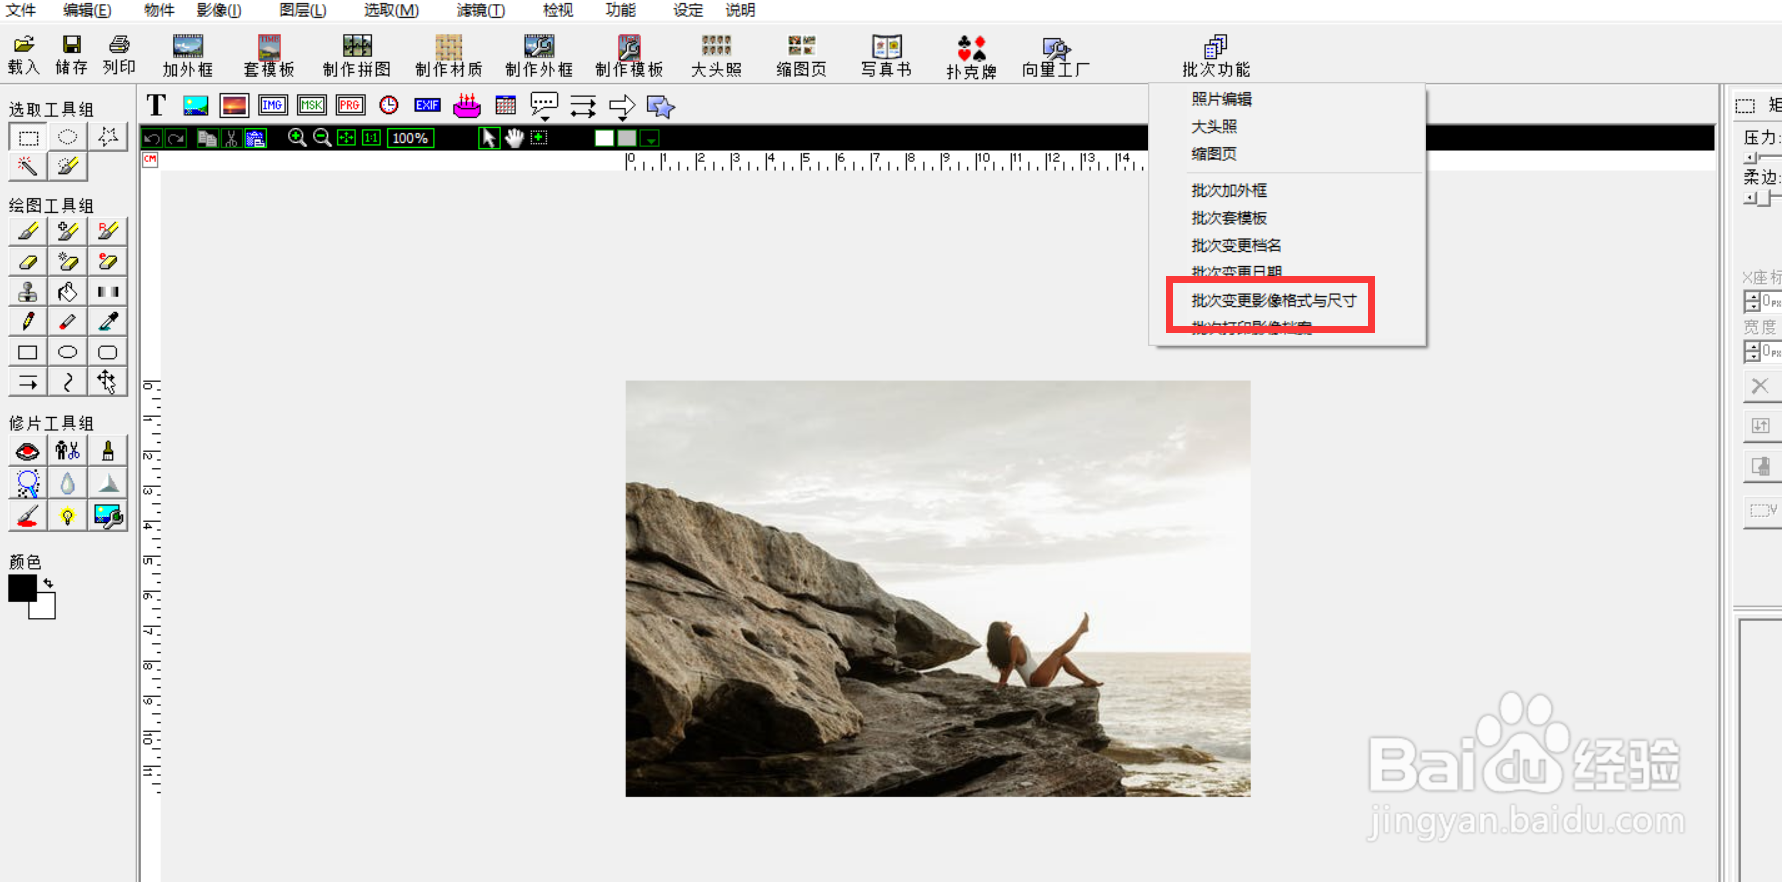Zoom in with the plus magnifier
This screenshot has width=1782, height=882.
[297, 138]
